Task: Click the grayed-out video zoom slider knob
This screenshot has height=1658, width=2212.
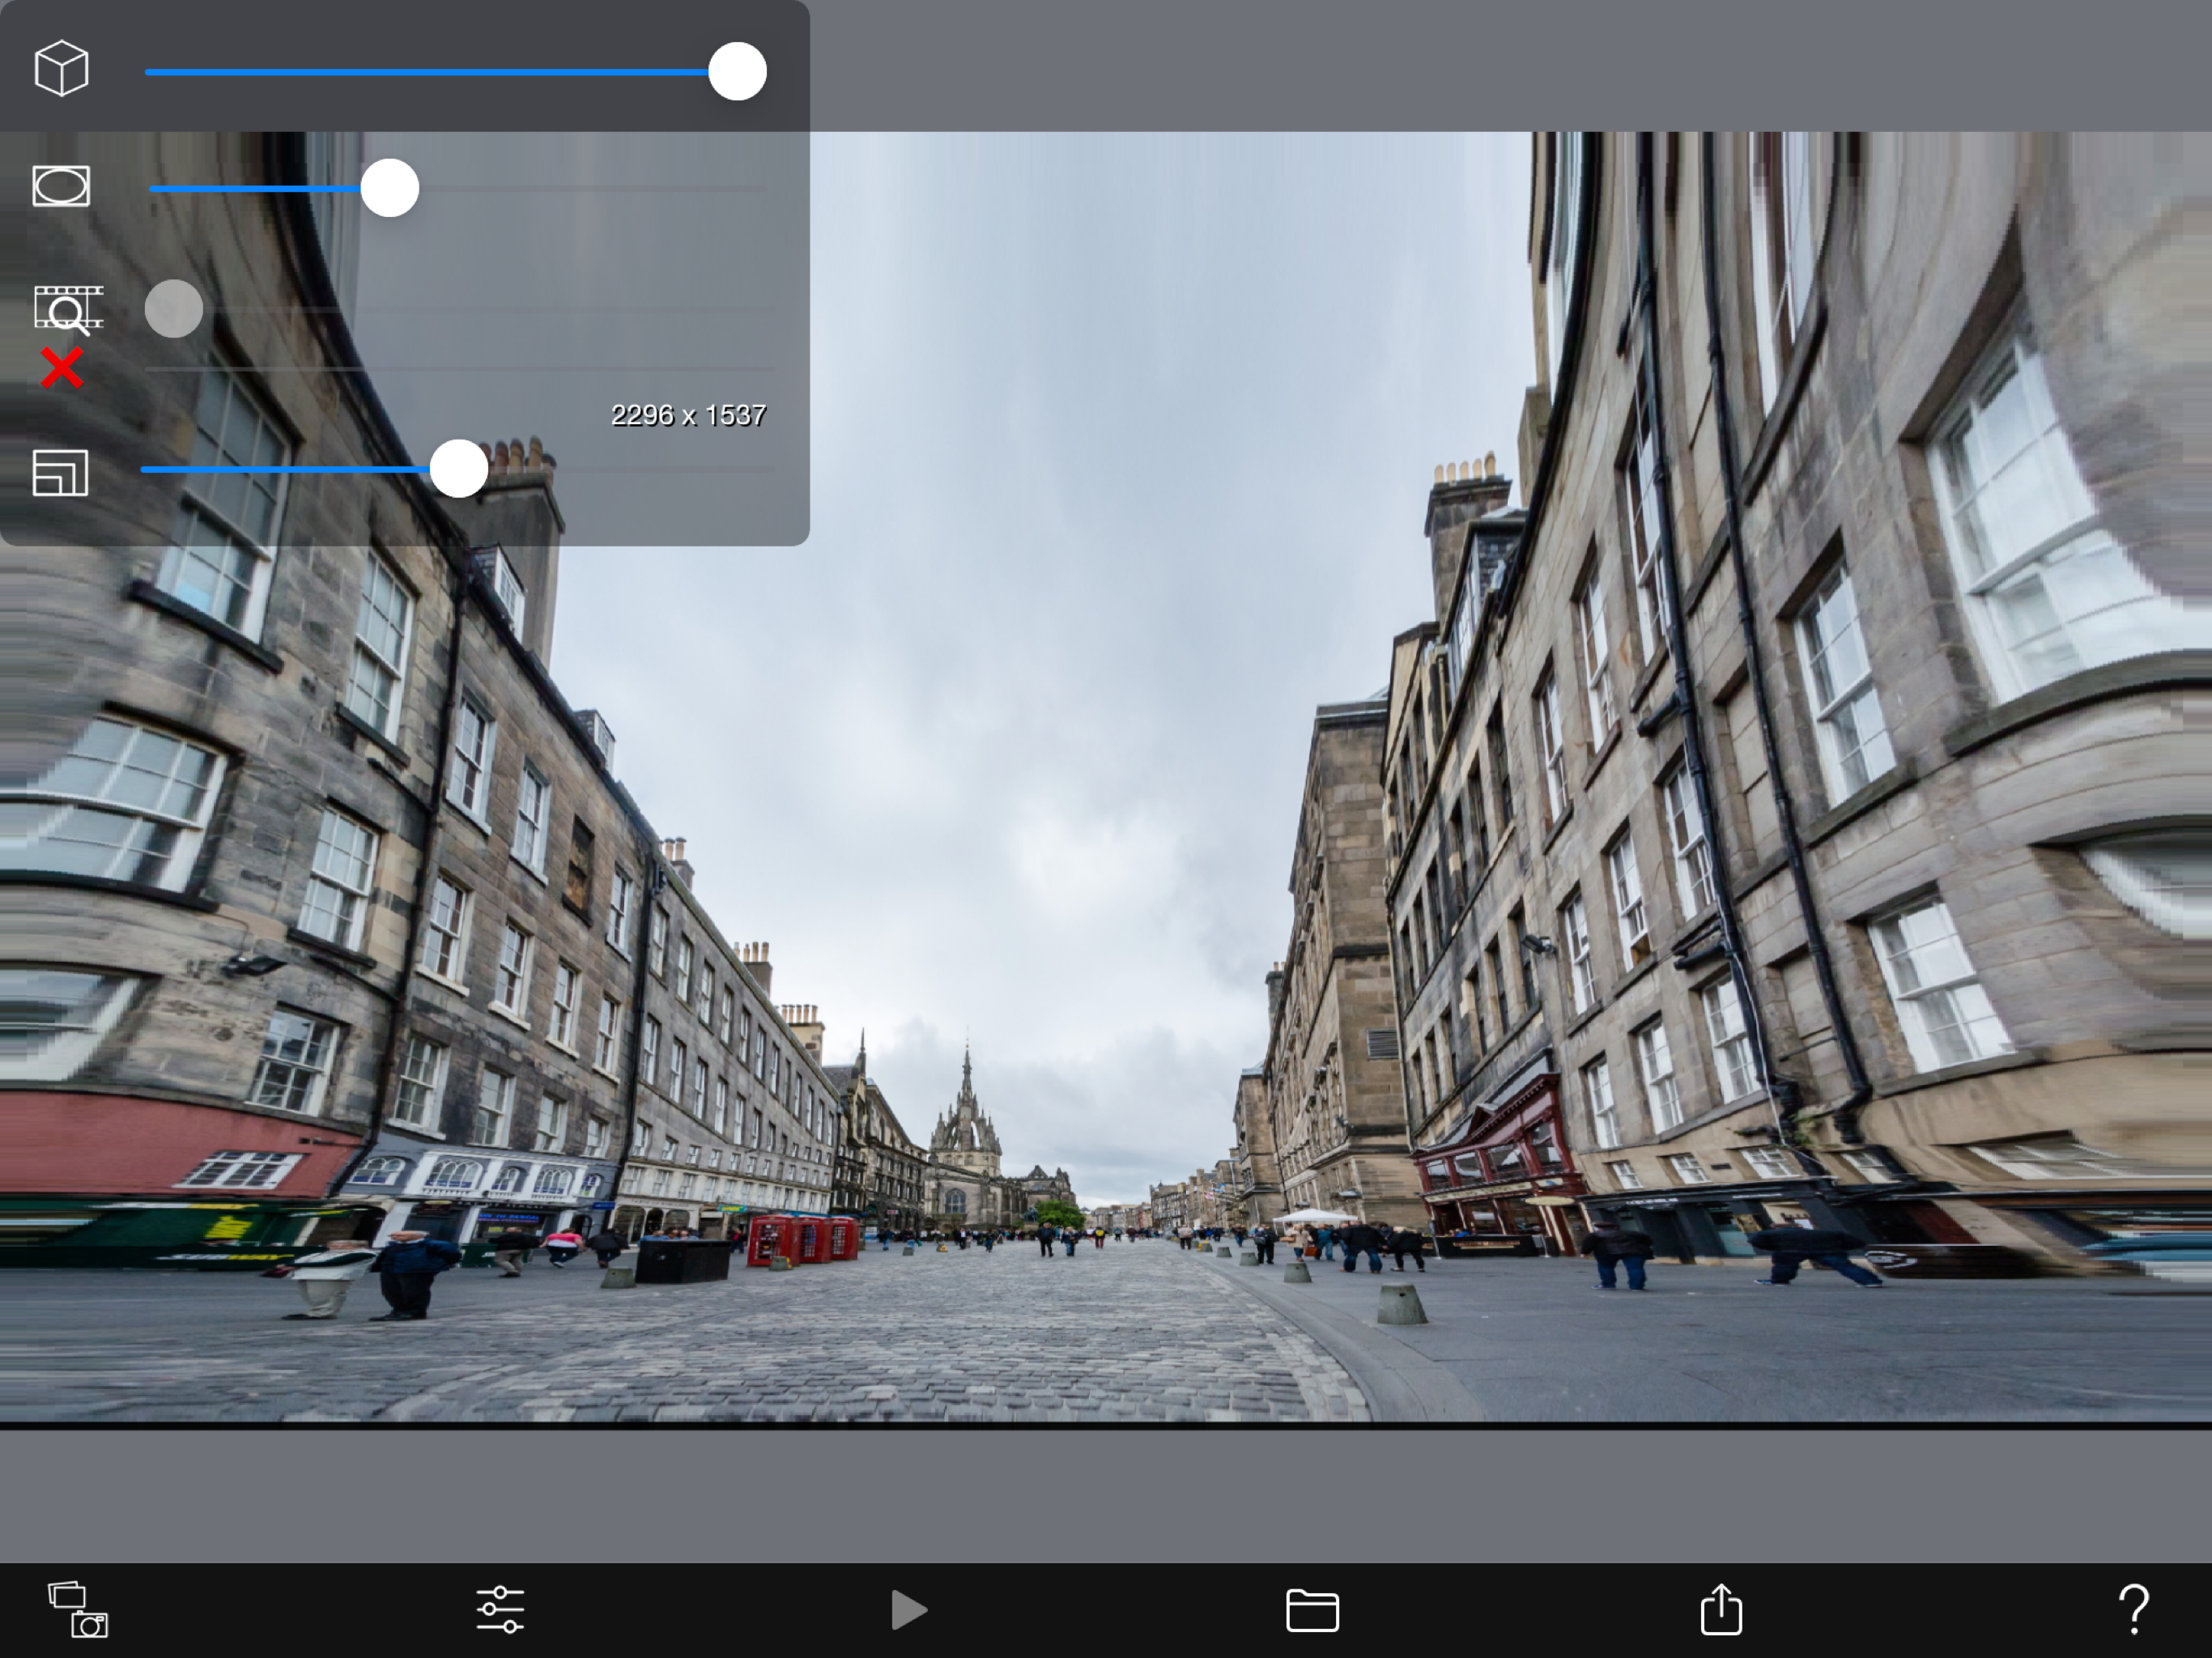Action: point(174,308)
